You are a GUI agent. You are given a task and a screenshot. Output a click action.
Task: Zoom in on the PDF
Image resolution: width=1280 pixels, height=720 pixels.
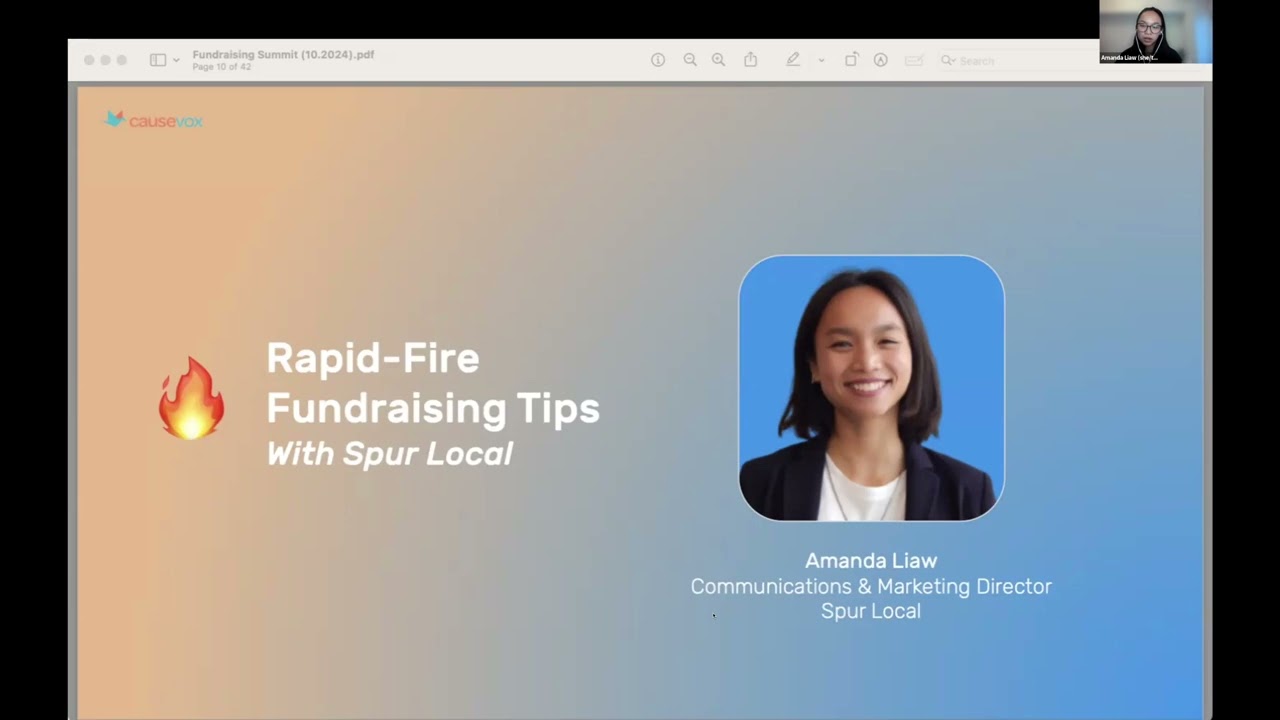tap(718, 60)
